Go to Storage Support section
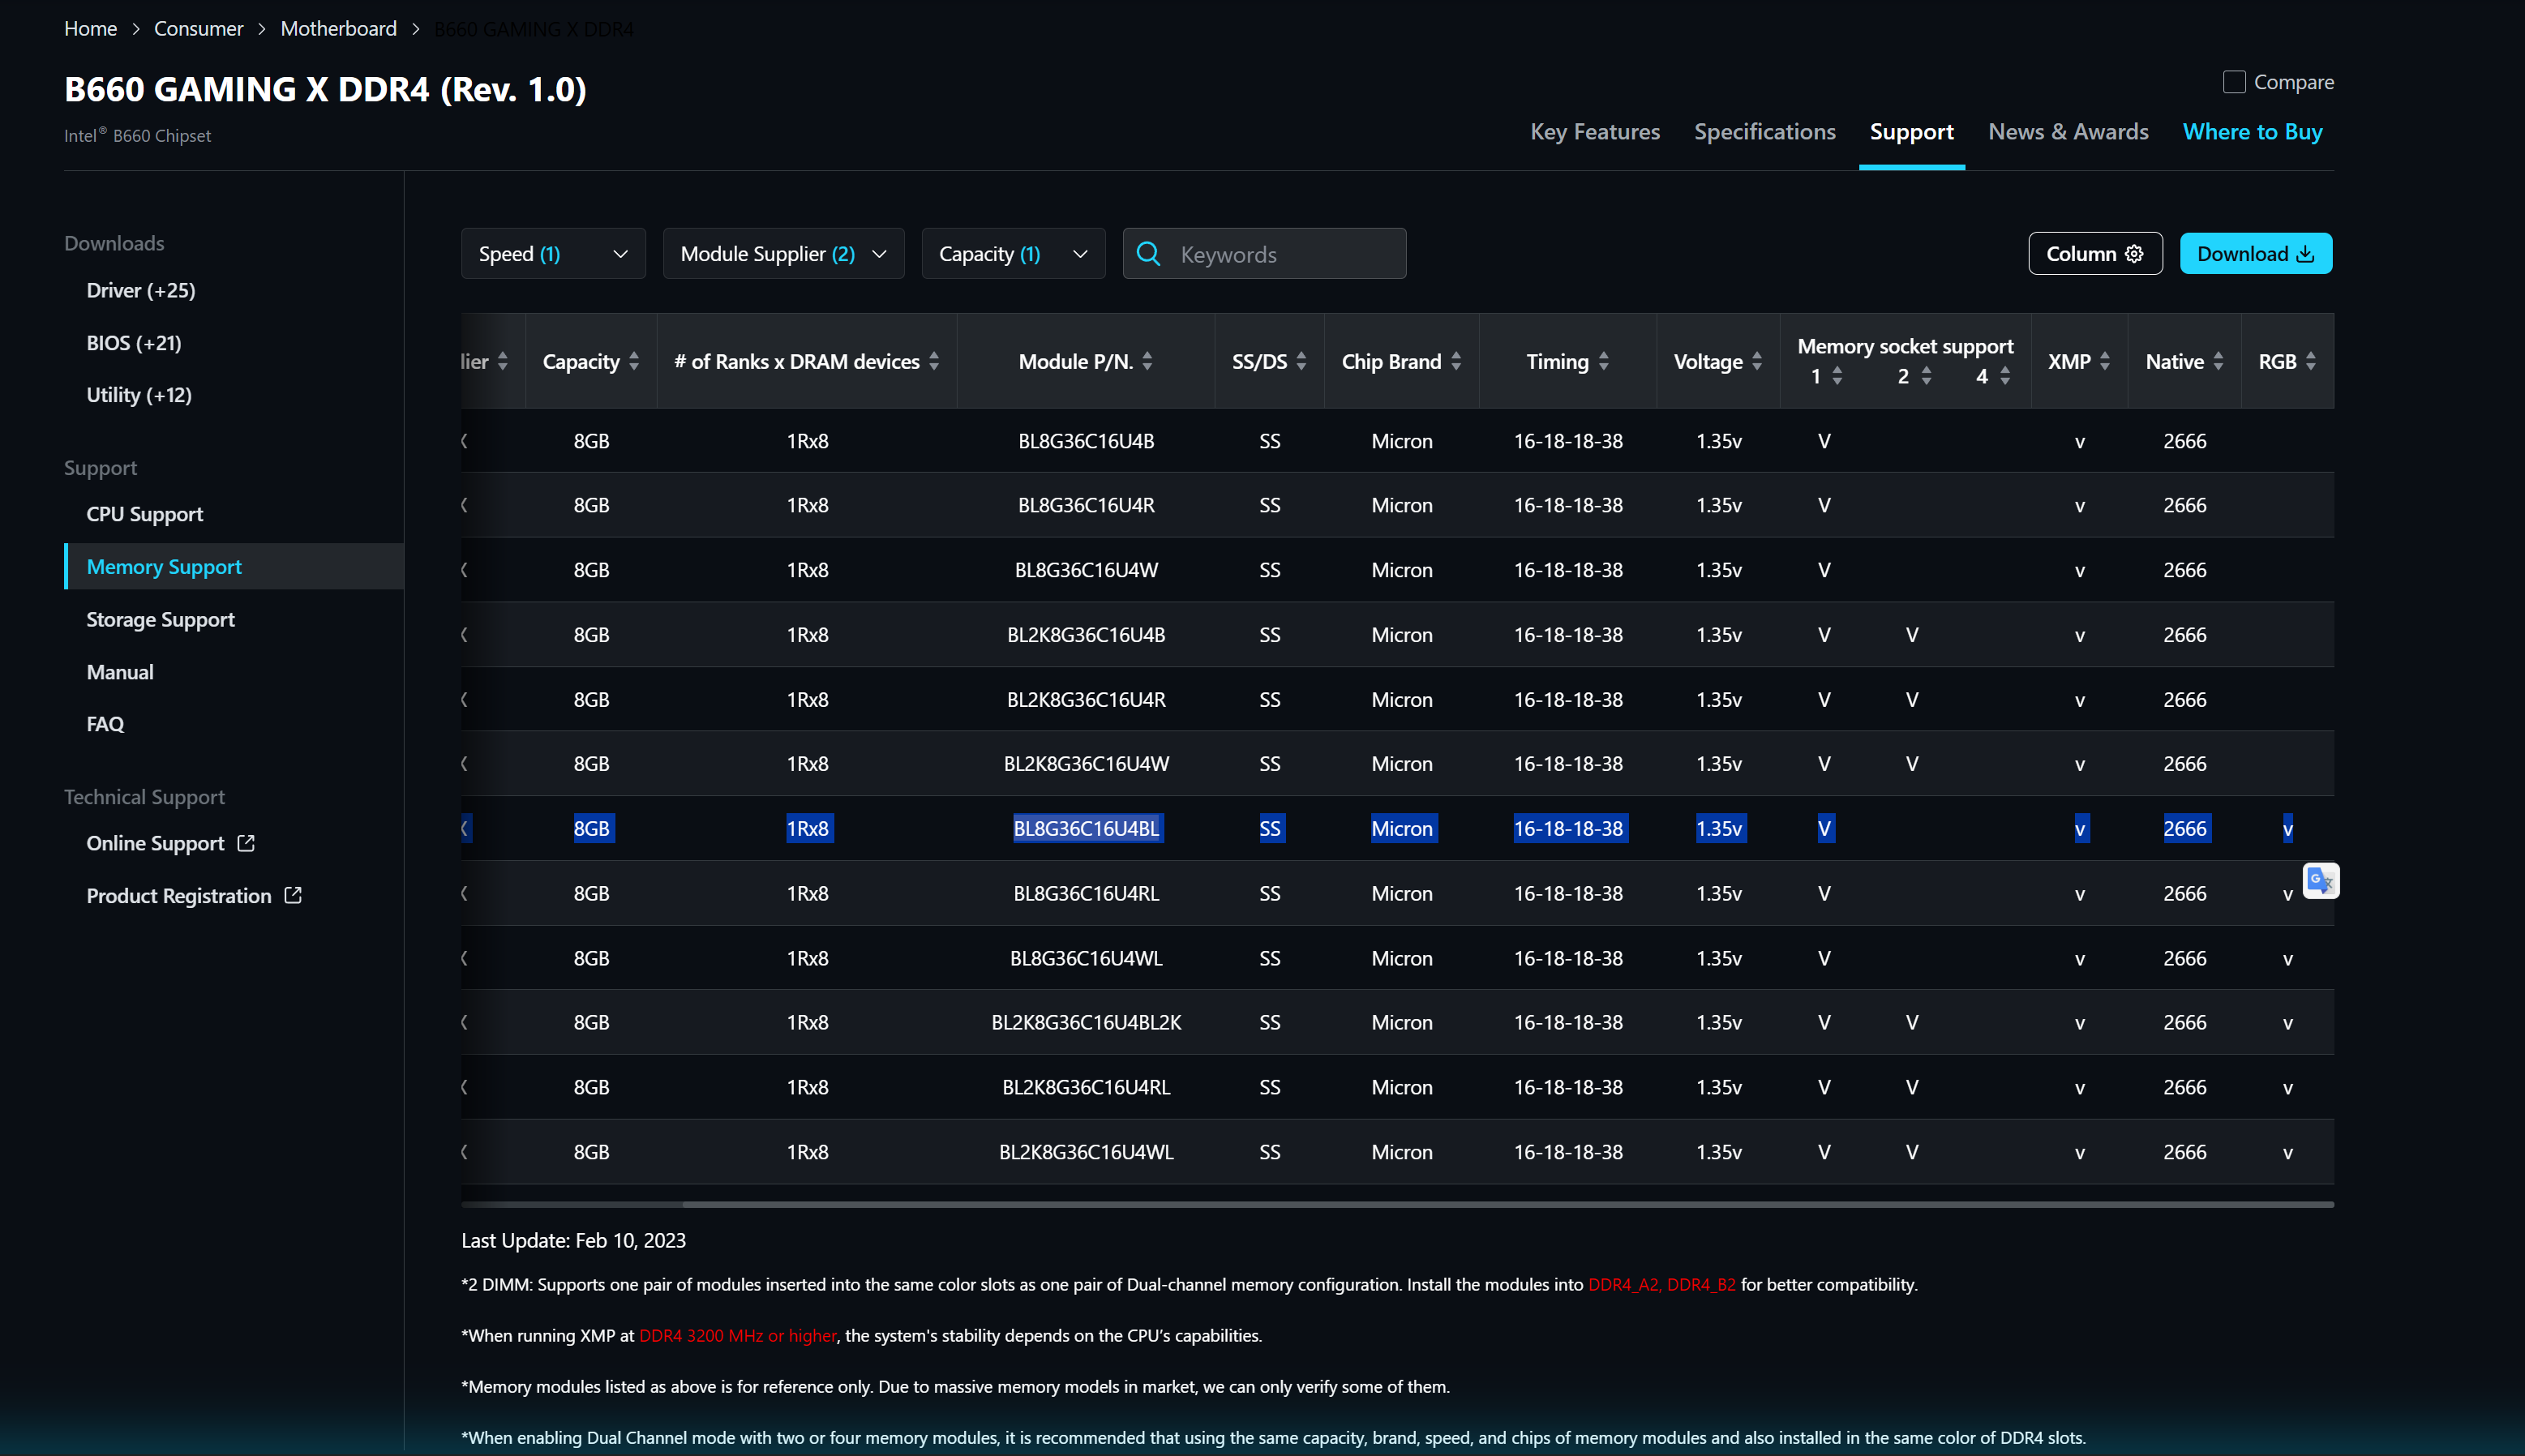Viewport: 2525px width, 1456px height. (x=161, y=619)
